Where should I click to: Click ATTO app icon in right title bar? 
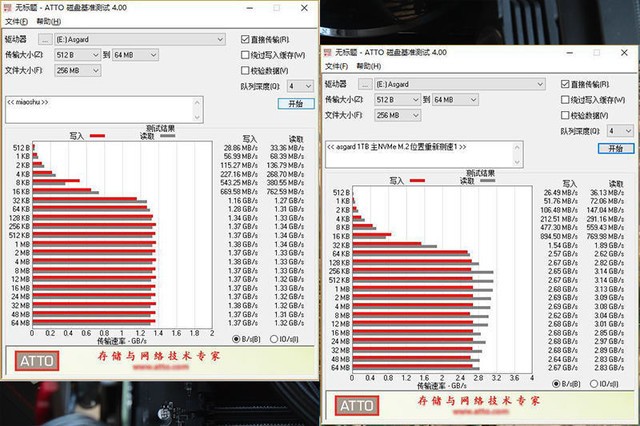[x=327, y=52]
